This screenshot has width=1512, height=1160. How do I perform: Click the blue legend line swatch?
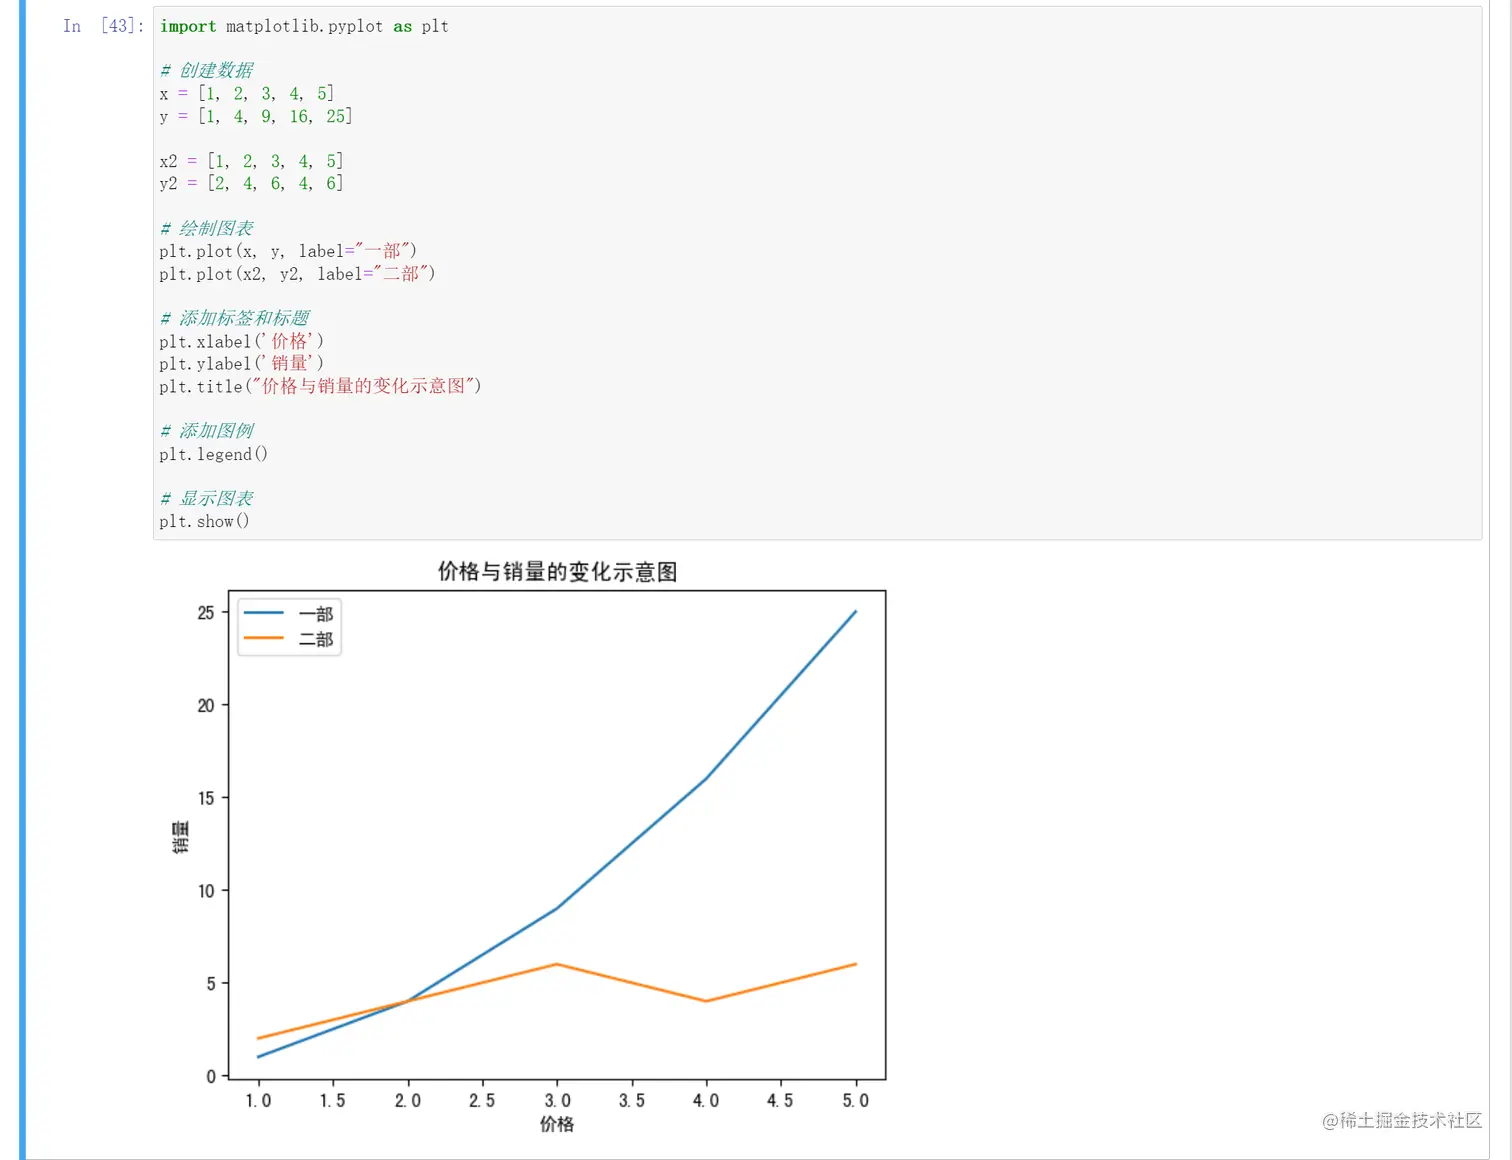[264, 613]
